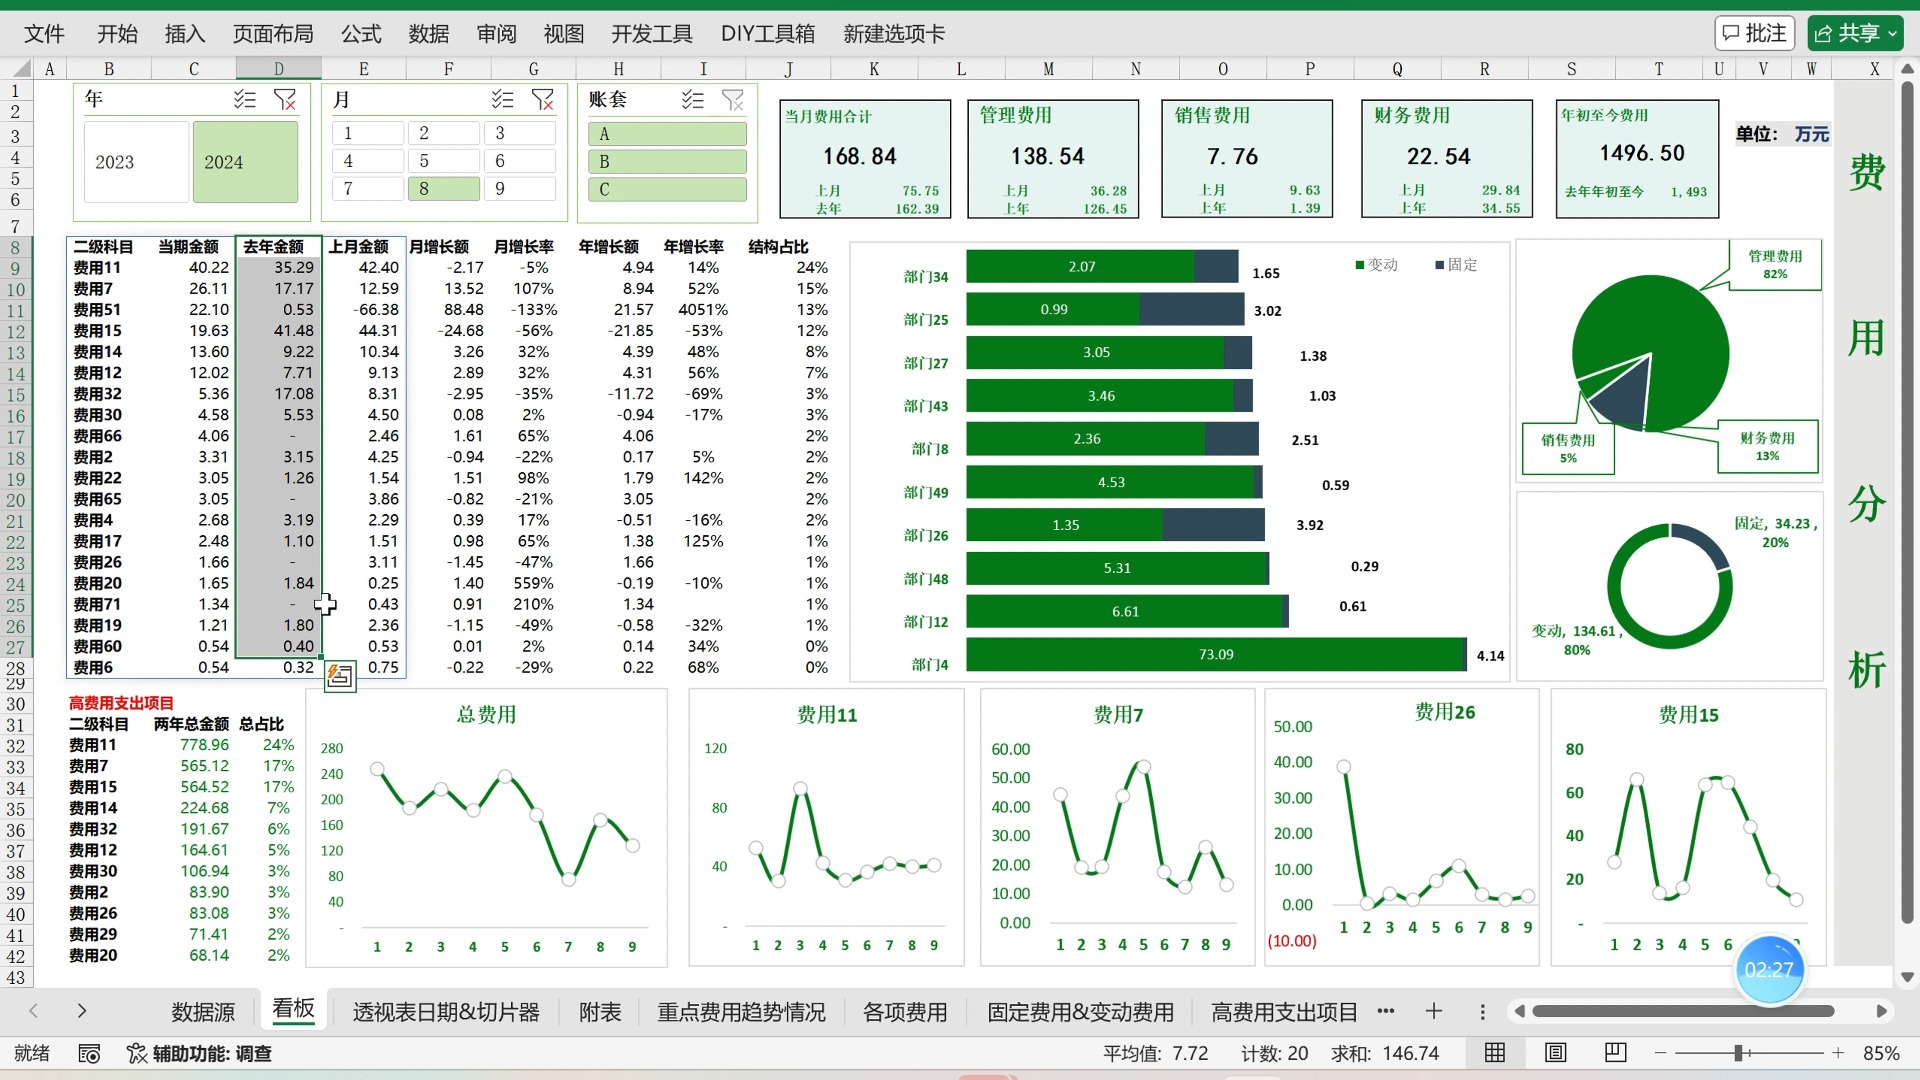Image resolution: width=1920 pixels, height=1080 pixels.
Task: Zoom out with the minus icon
Action: coord(1661,1053)
